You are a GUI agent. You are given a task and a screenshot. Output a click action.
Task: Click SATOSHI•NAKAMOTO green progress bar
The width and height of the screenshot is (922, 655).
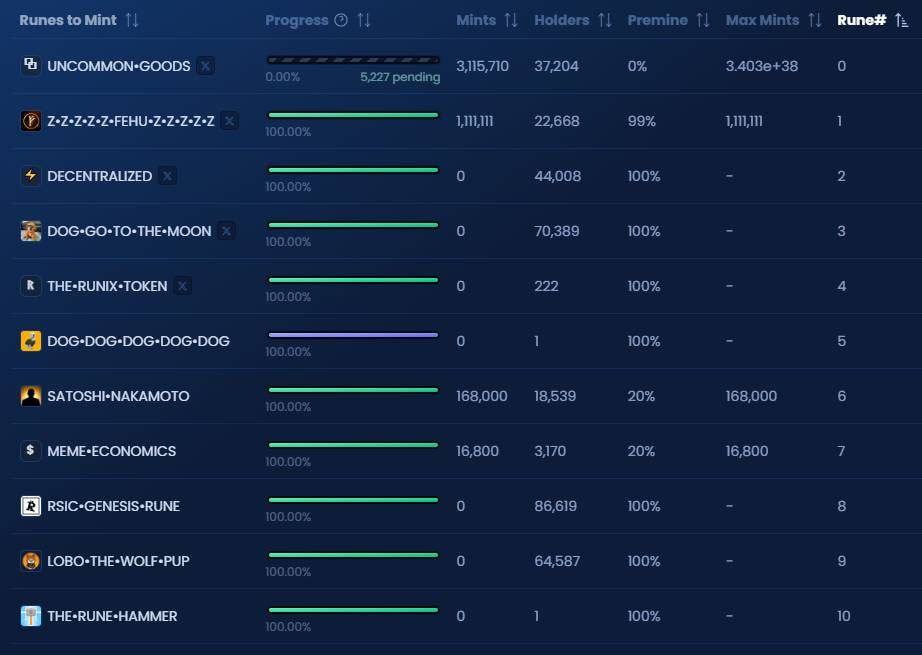353,390
